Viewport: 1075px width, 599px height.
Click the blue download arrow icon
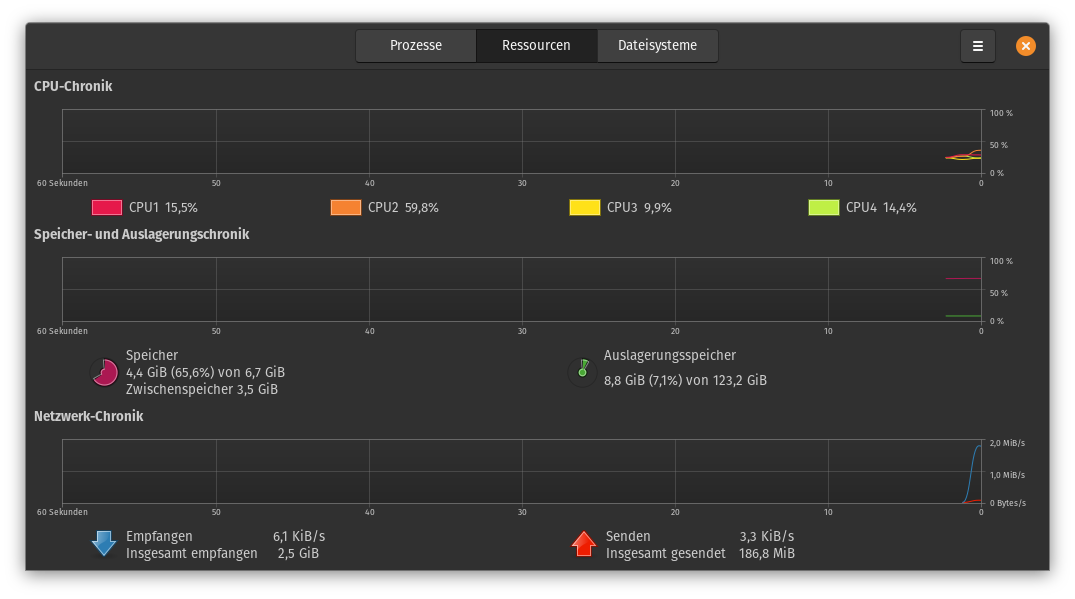pos(104,543)
